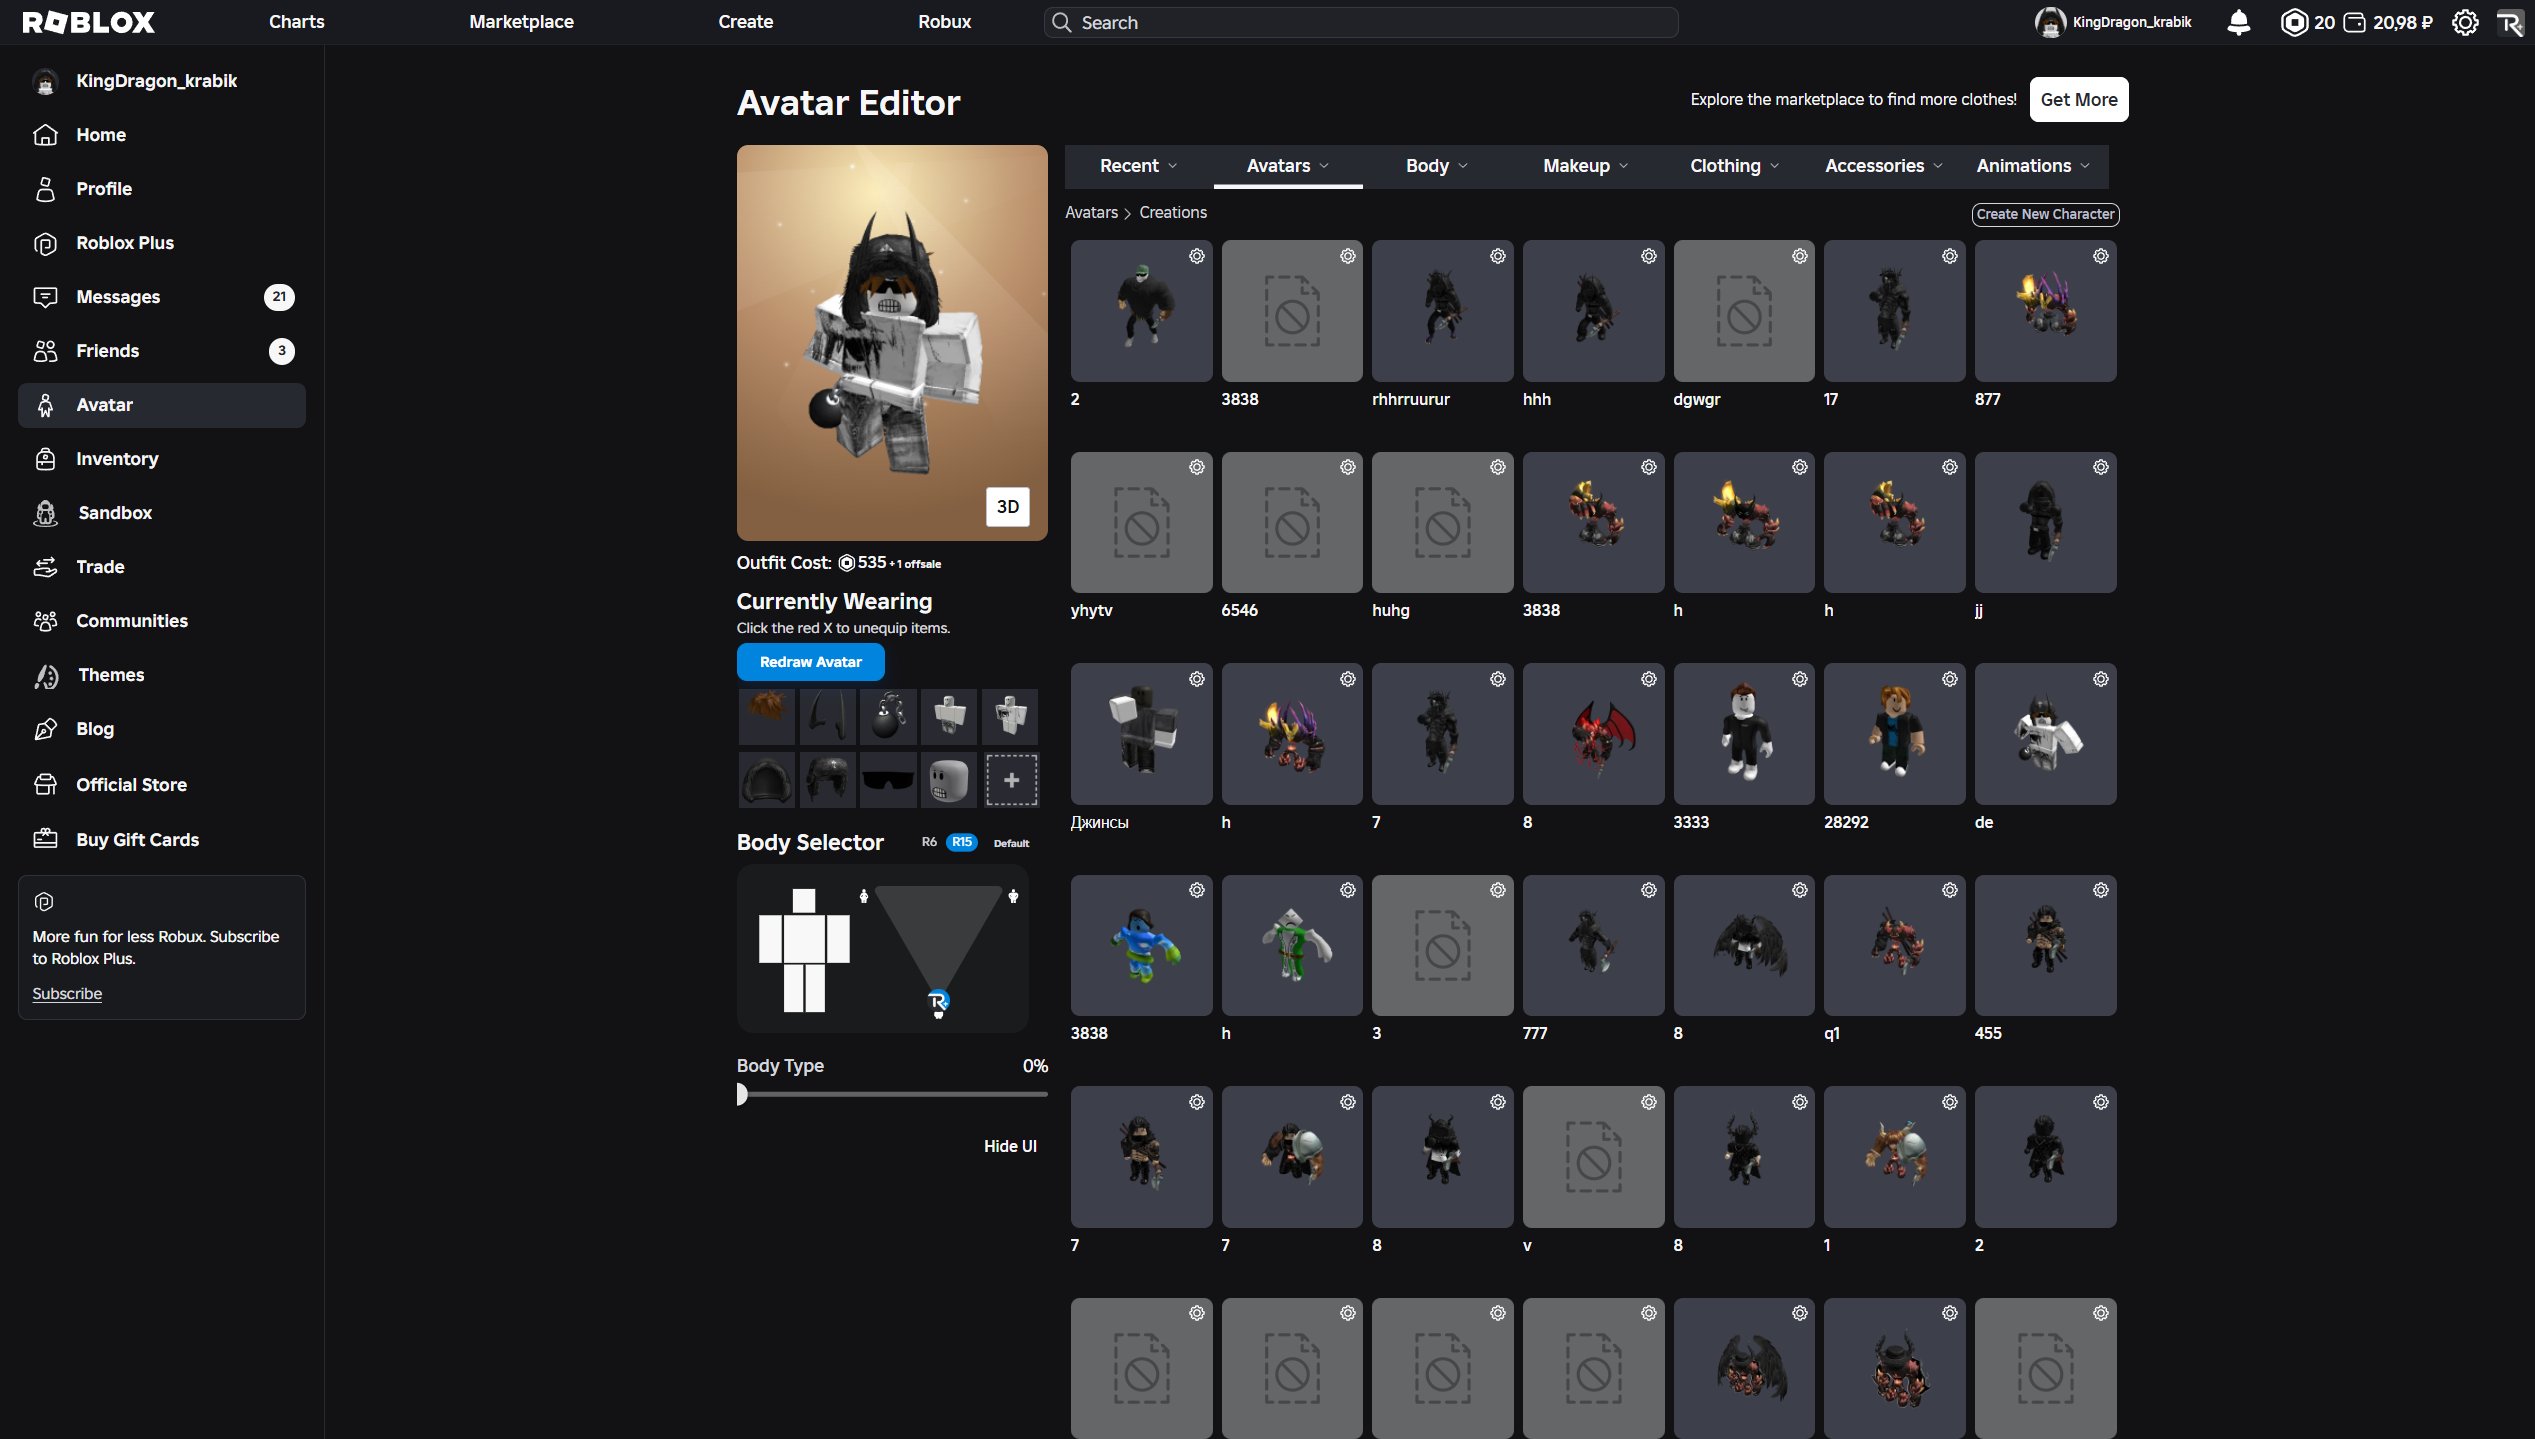The image size is (2535, 1439).
Task: Switch avatar preview to 3D
Action: tap(1007, 507)
